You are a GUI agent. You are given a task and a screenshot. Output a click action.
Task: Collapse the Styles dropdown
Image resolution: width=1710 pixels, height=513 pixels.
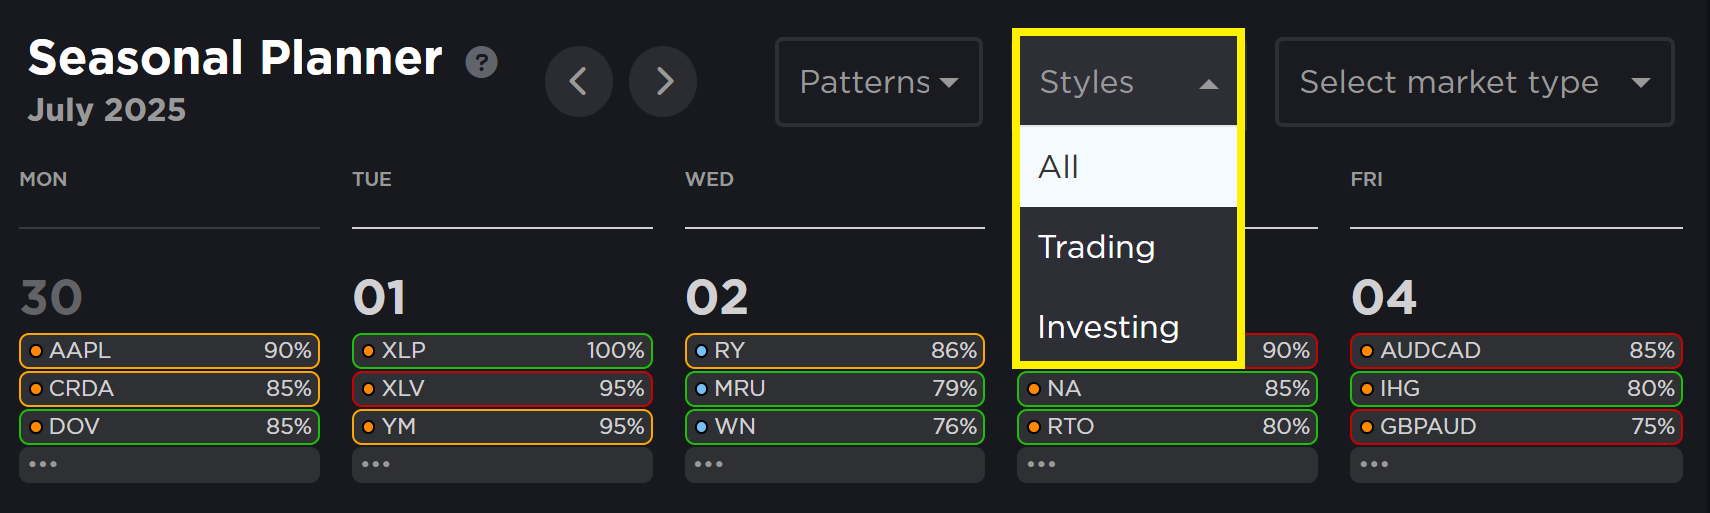pos(1128,82)
